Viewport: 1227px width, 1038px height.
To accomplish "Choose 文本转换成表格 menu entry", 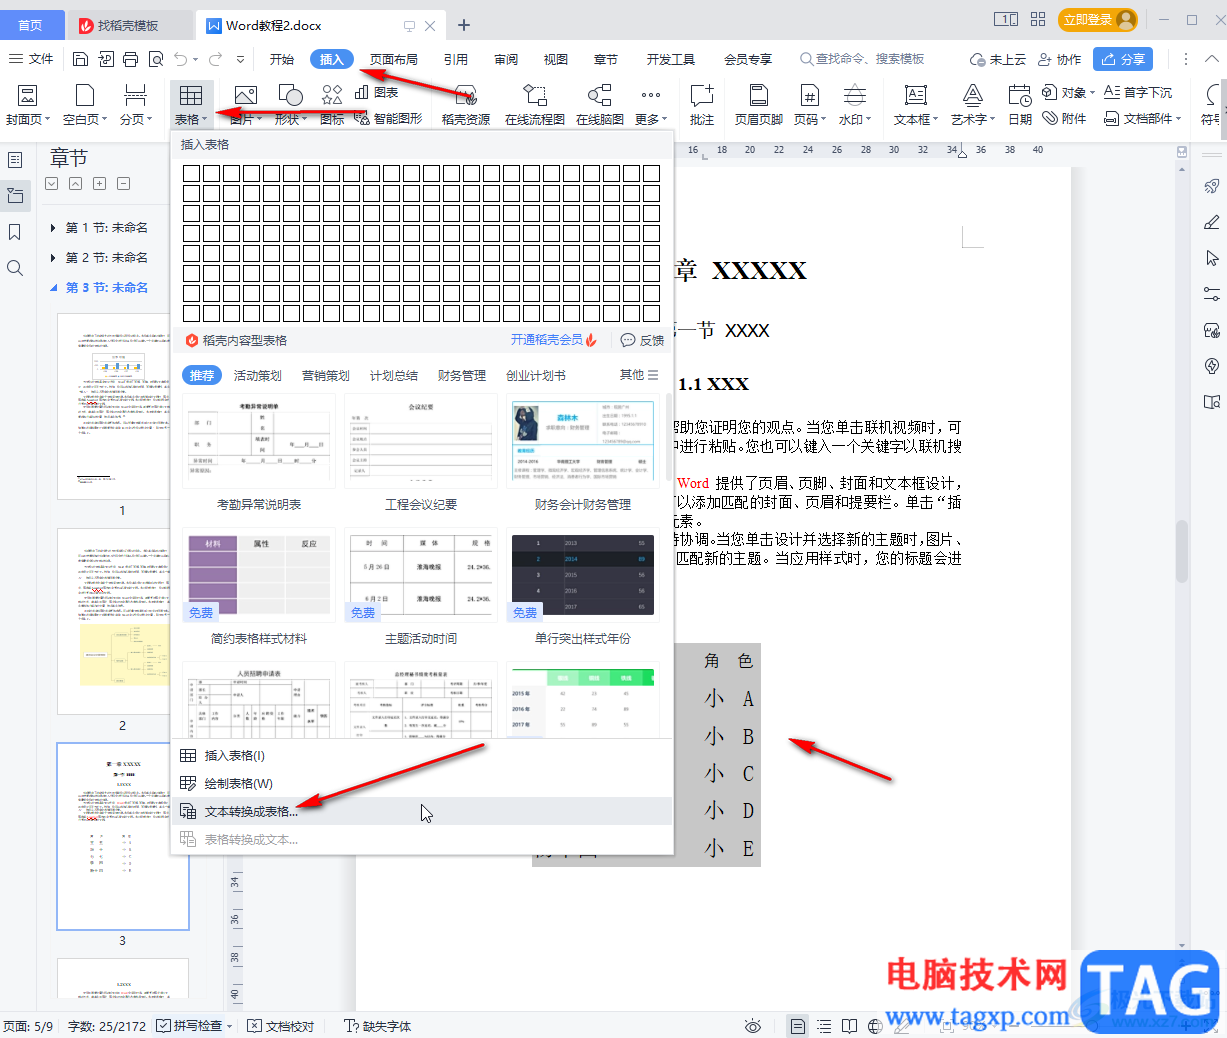I will [422, 811].
